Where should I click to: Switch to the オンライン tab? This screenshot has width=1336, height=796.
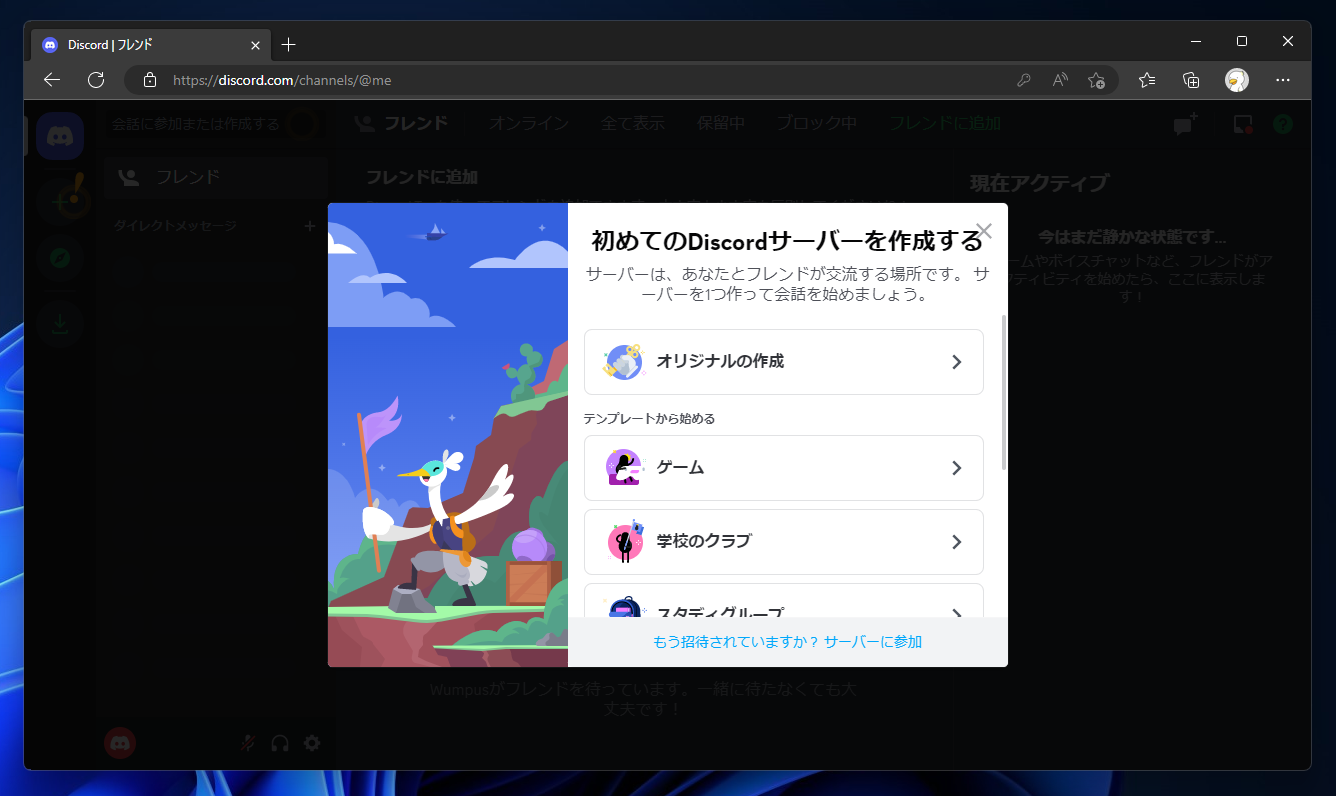click(x=528, y=122)
